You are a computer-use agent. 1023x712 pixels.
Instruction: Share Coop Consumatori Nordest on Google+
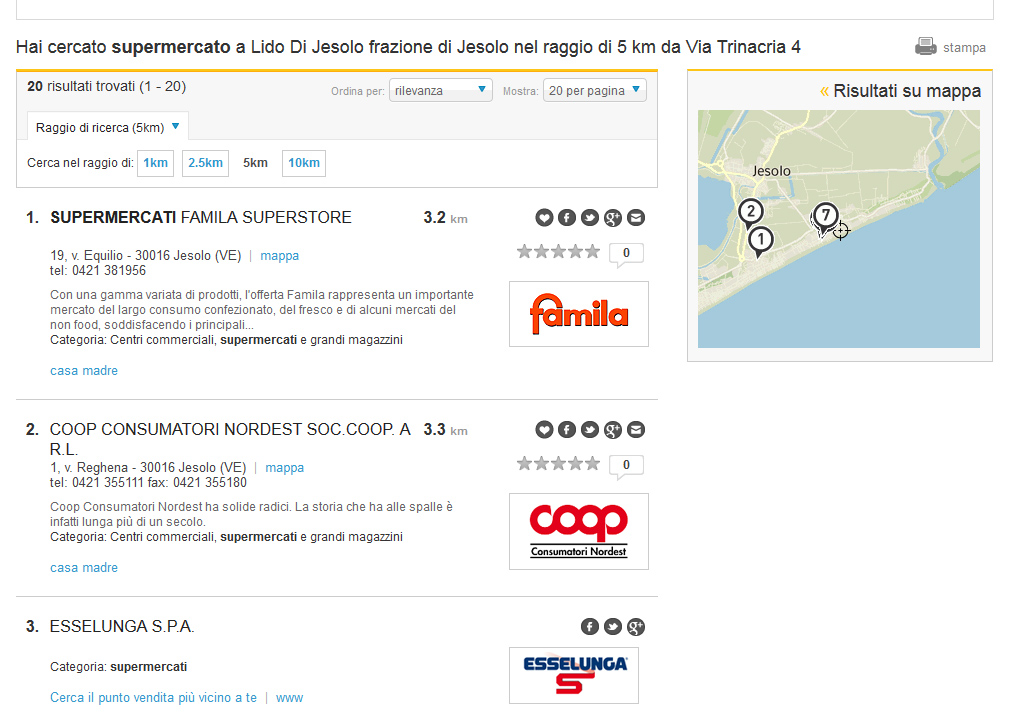click(x=613, y=429)
